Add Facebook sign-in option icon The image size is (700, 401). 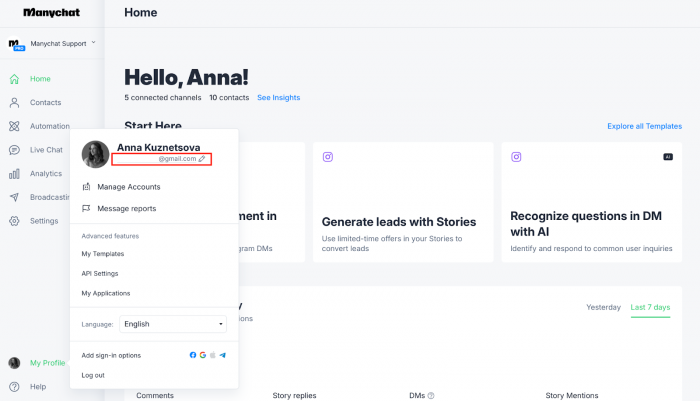(193, 355)
